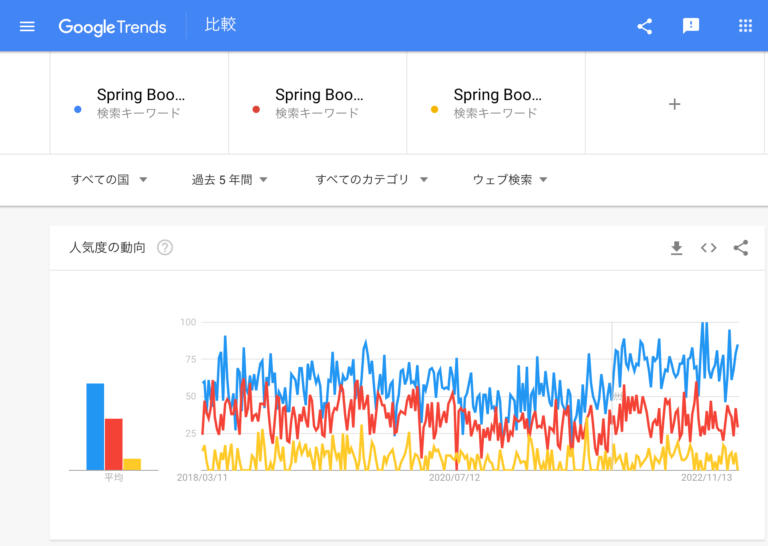Click the help icon beside 人気度の動向
The image size is (768, 546).
(165, 248)
